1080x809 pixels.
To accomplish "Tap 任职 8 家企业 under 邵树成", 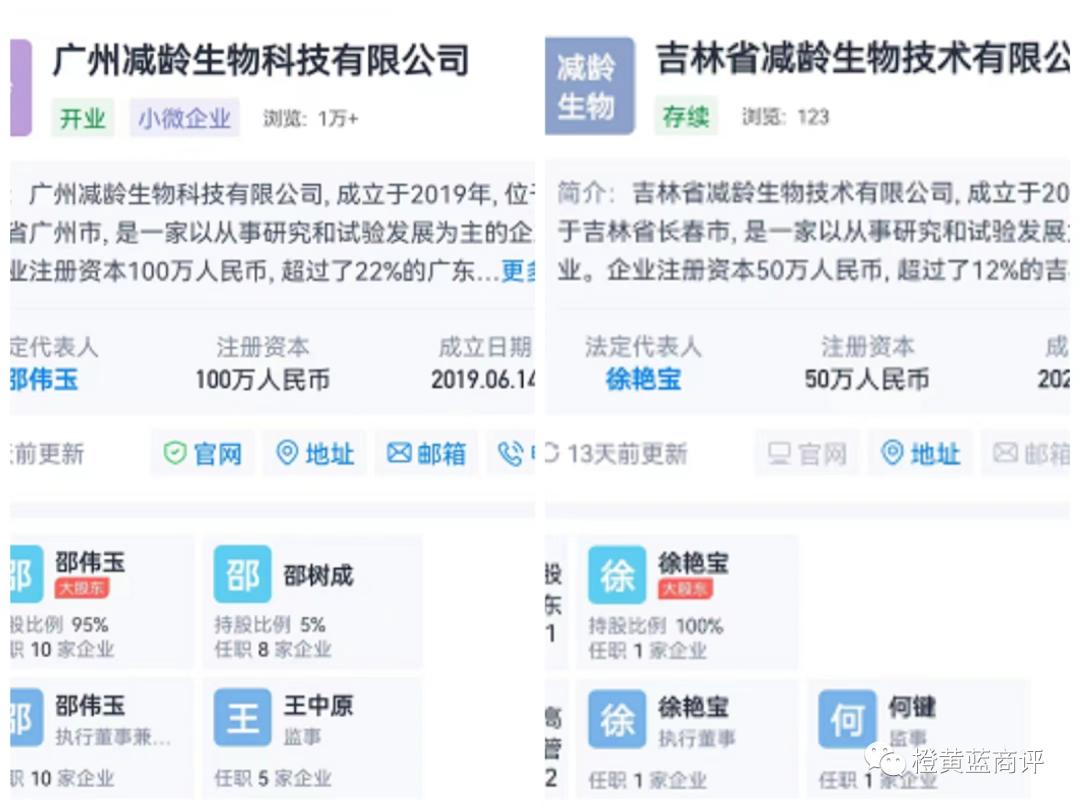I will coord(273,649).
